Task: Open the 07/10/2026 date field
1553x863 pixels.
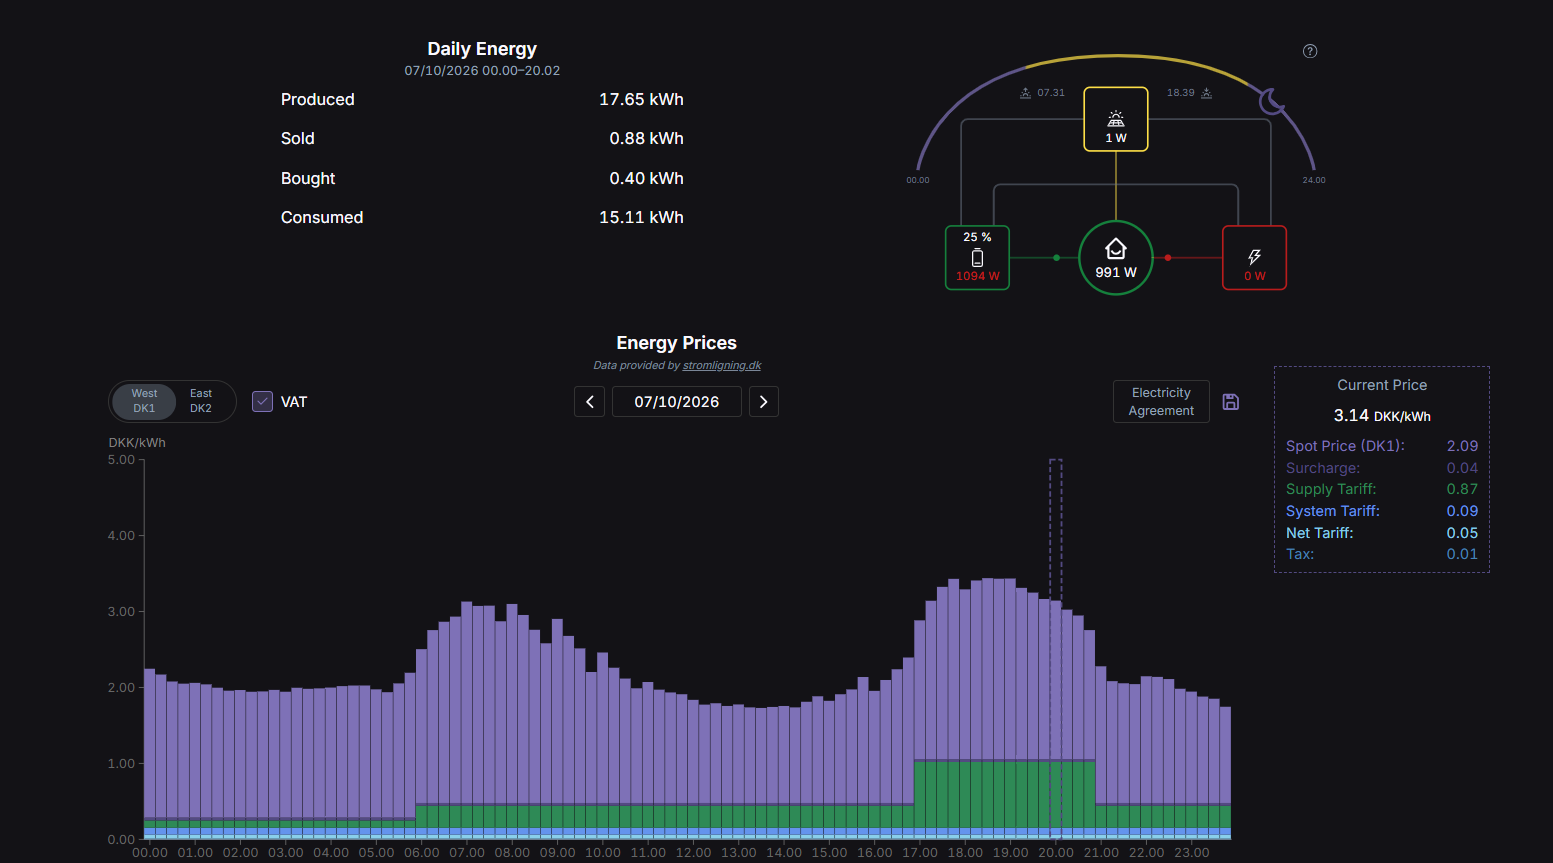Action: click(677, 402)
